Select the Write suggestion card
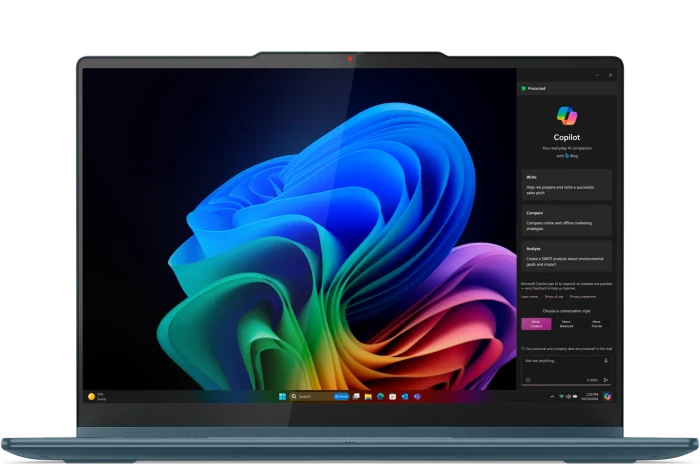Viewport: 700px width, 464px height. pos(567,185)
